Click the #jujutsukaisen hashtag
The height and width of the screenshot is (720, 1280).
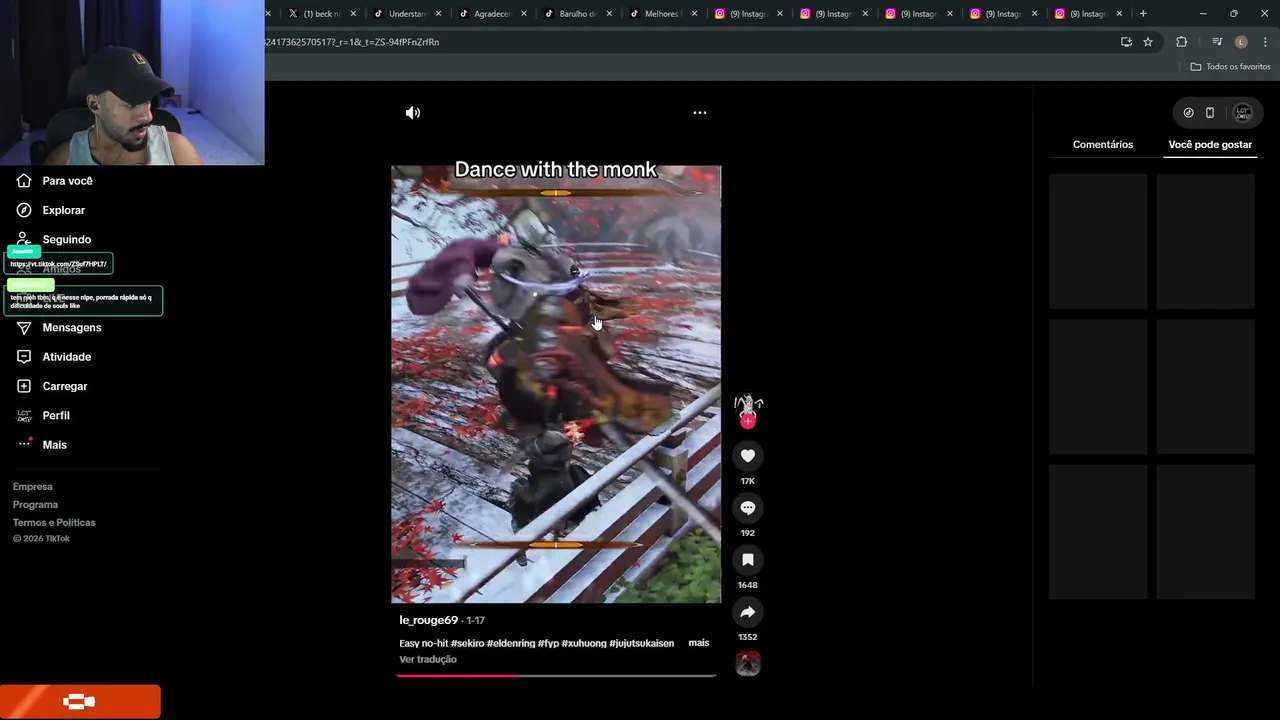click(641, 643)
